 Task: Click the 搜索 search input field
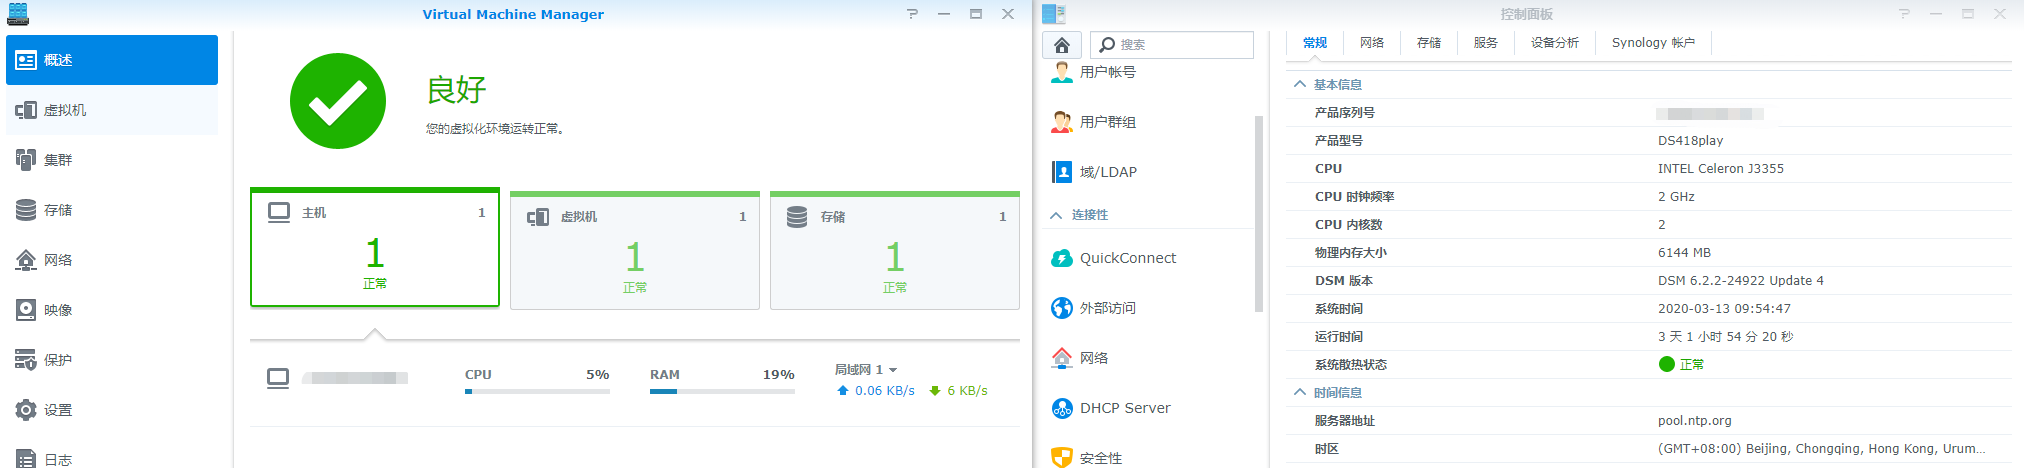pos(1172,45)
